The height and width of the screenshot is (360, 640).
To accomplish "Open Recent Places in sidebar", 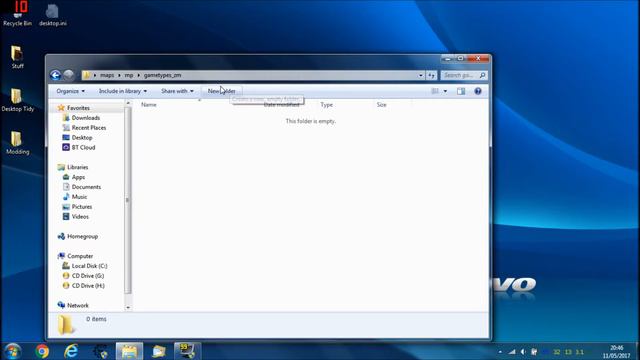I will tap(89, 128).
